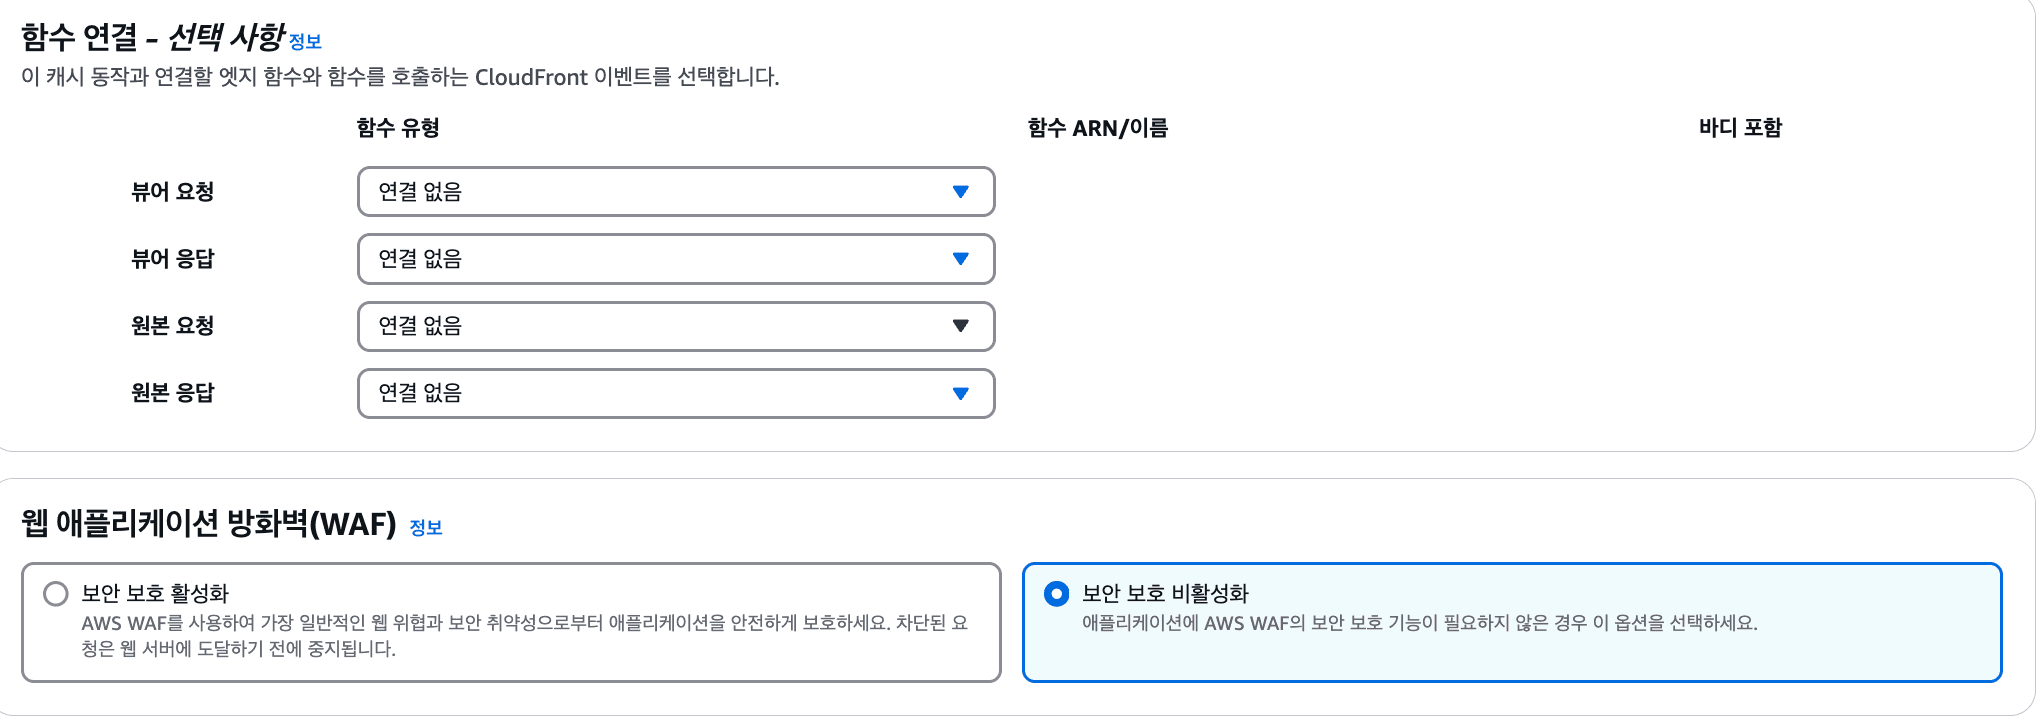Click the 바디 포함 column header
2036x720 pixels.
point(1740,128)
